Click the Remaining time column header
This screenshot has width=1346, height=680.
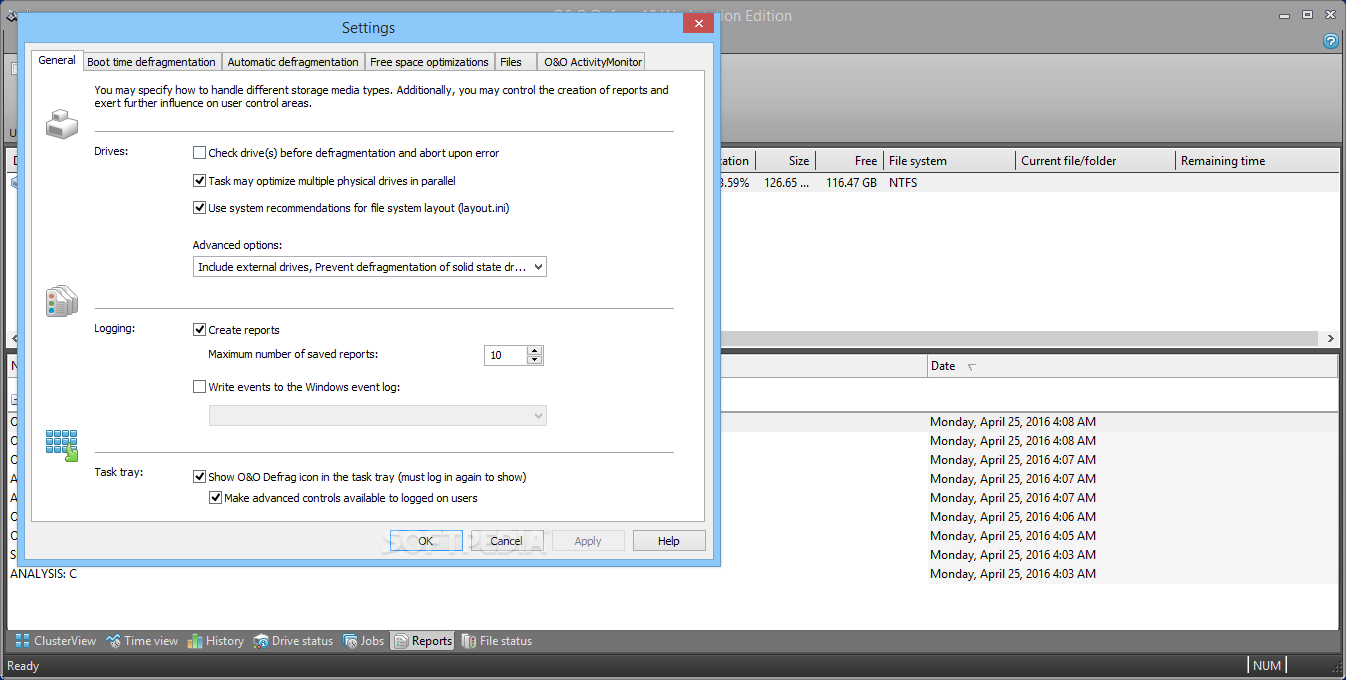(x=1257, y=161)
